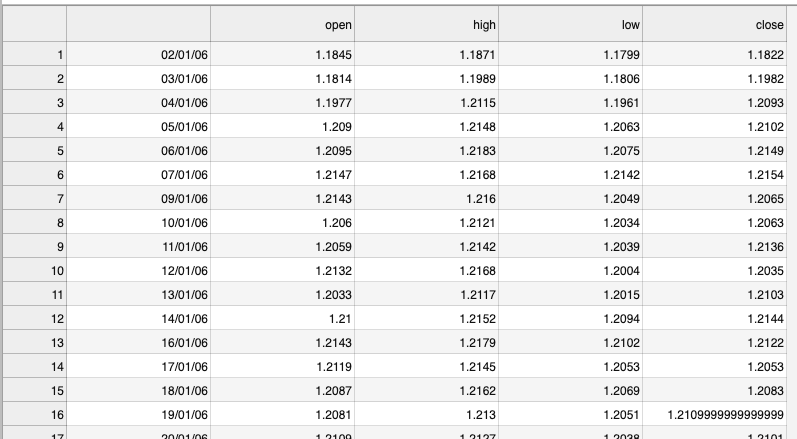
Task: Click the date cell 14/01/06
Action: pos(138,319)
